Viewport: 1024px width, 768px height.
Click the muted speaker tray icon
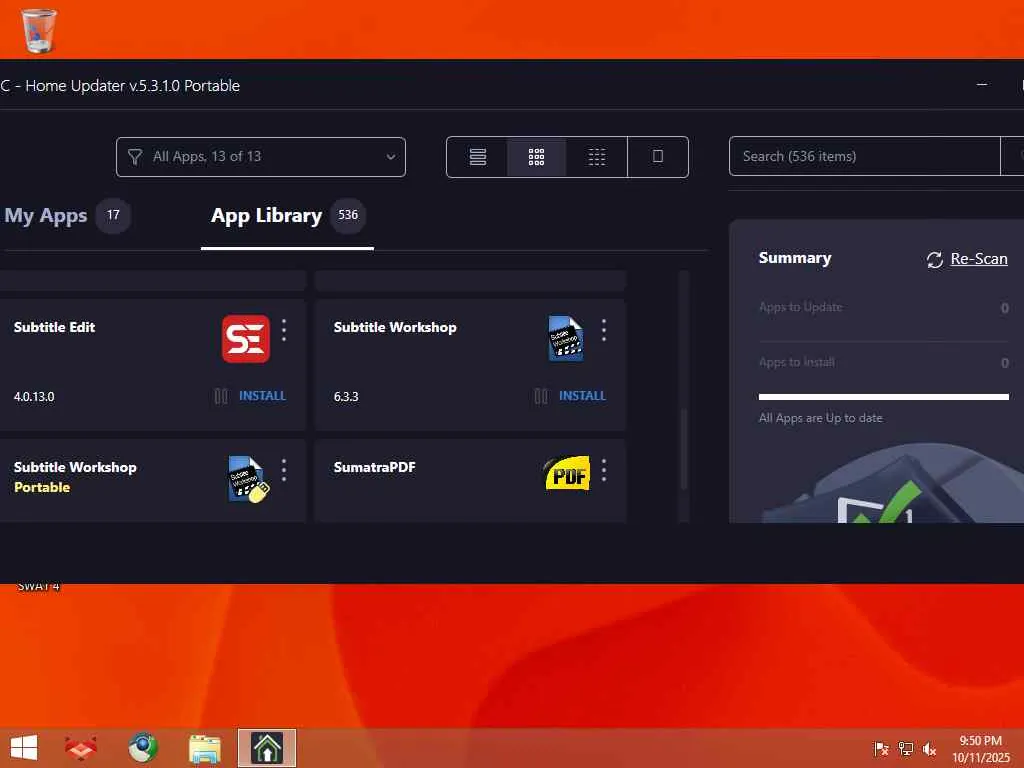[x=929, y=749]
